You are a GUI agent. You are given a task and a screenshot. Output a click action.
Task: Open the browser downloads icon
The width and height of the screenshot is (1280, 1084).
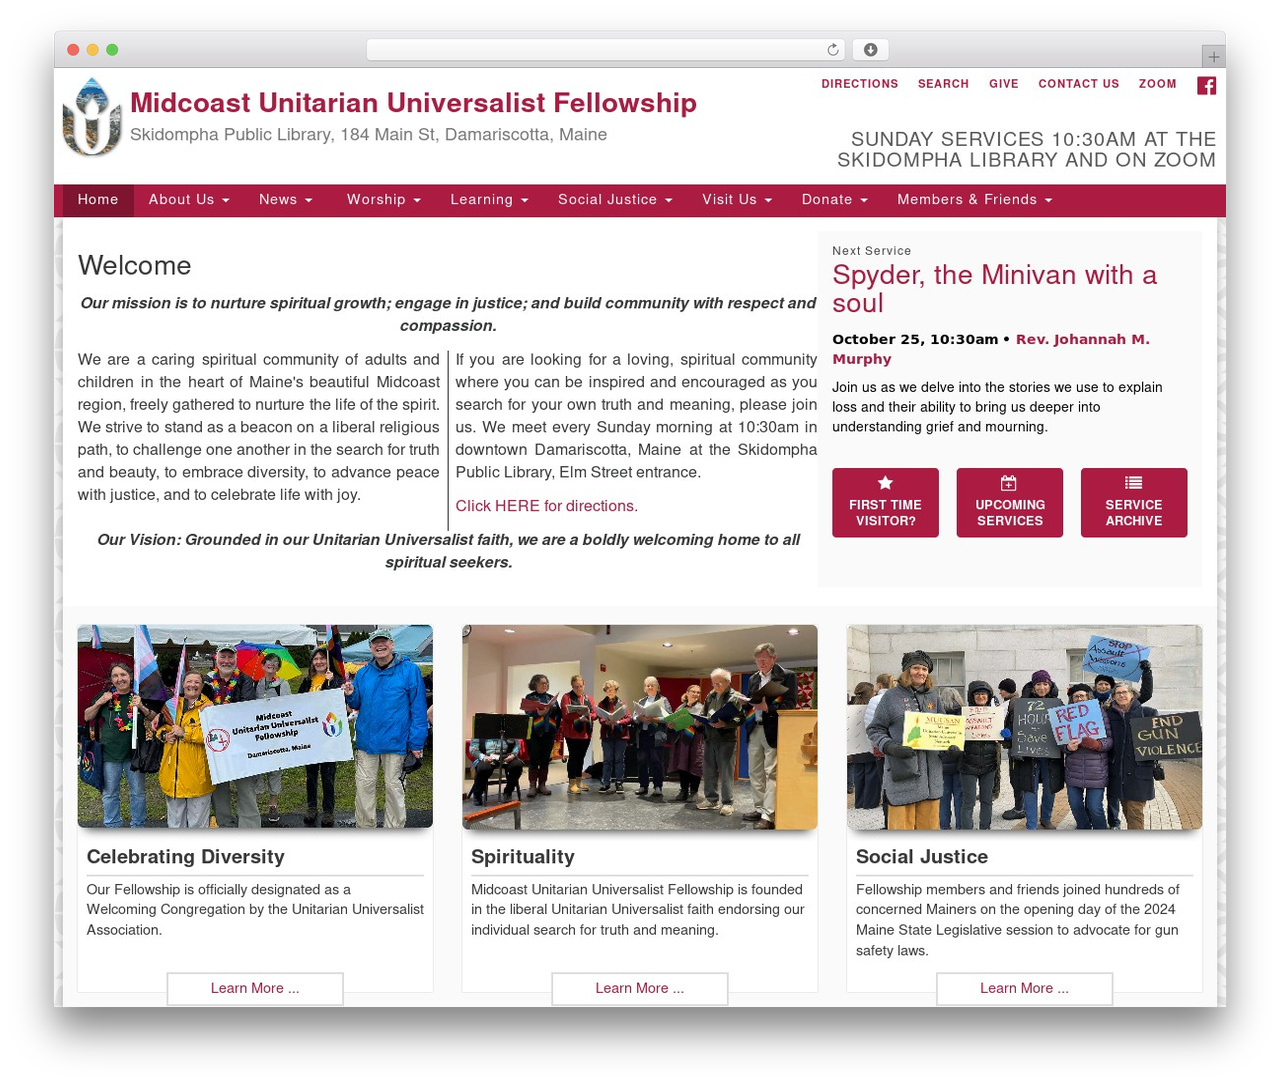click(871, 50)
